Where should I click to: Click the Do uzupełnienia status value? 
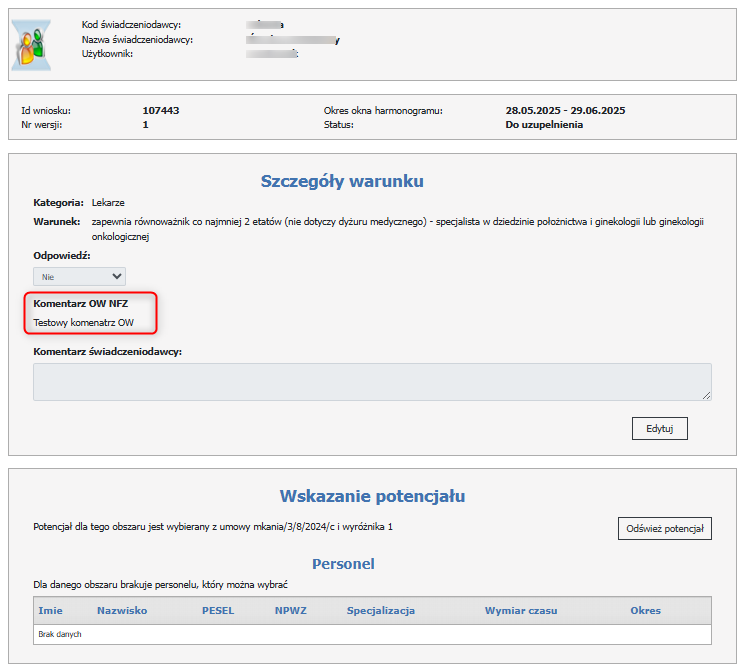(x=544, y=125)
